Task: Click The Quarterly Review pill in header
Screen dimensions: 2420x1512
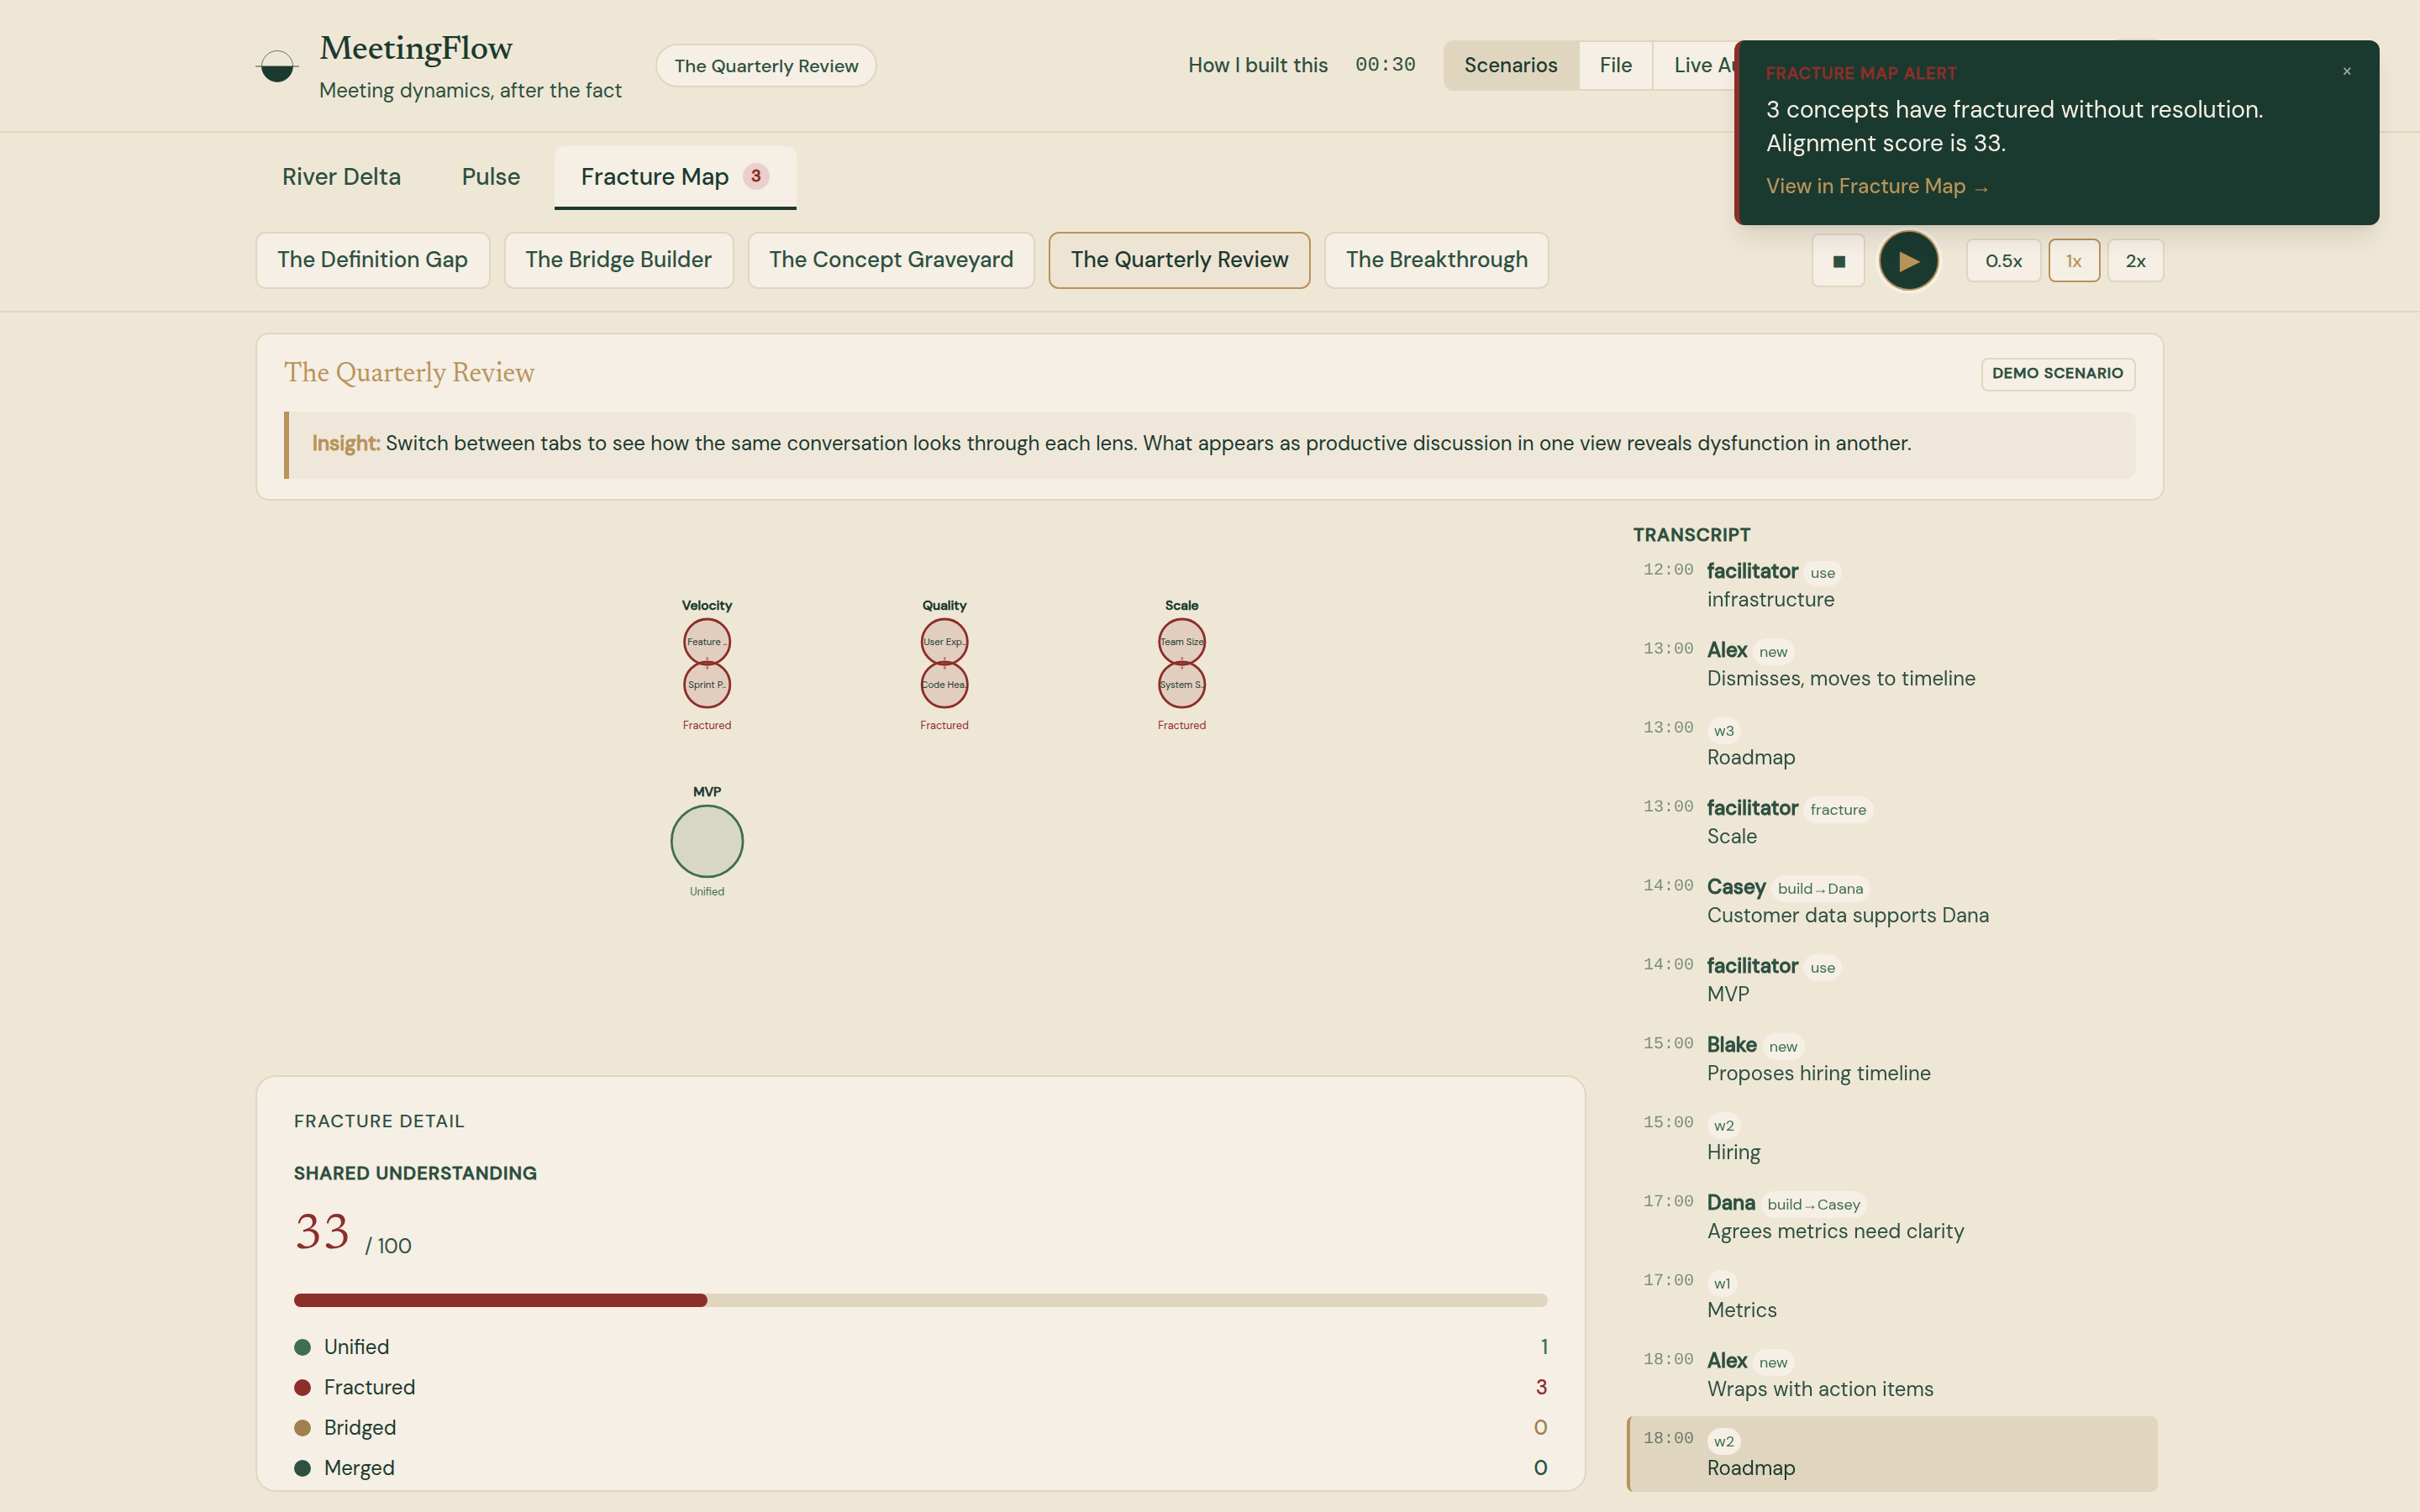Action: coord(766,66)
